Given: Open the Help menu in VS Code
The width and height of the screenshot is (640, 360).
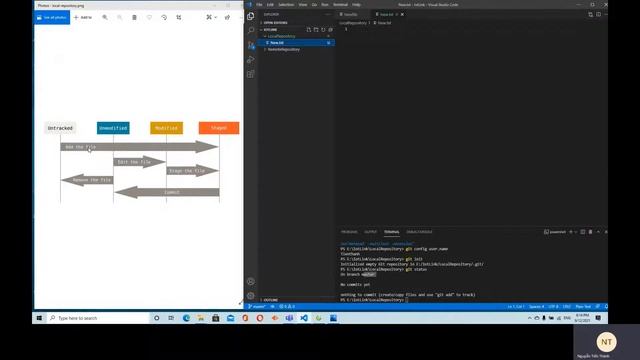Looking at the screenshot, I should click(x=356, y=4).
